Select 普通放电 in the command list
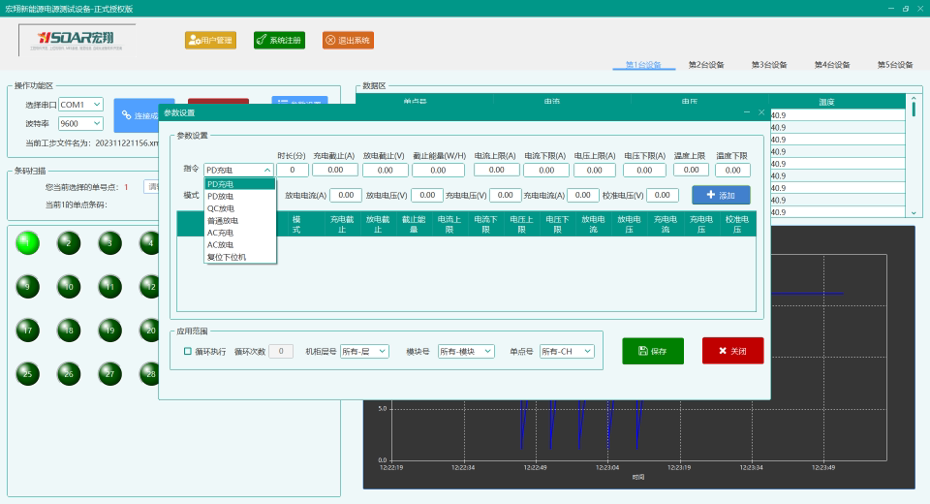This screenshot has width=930, height=504. pos(240,221)
